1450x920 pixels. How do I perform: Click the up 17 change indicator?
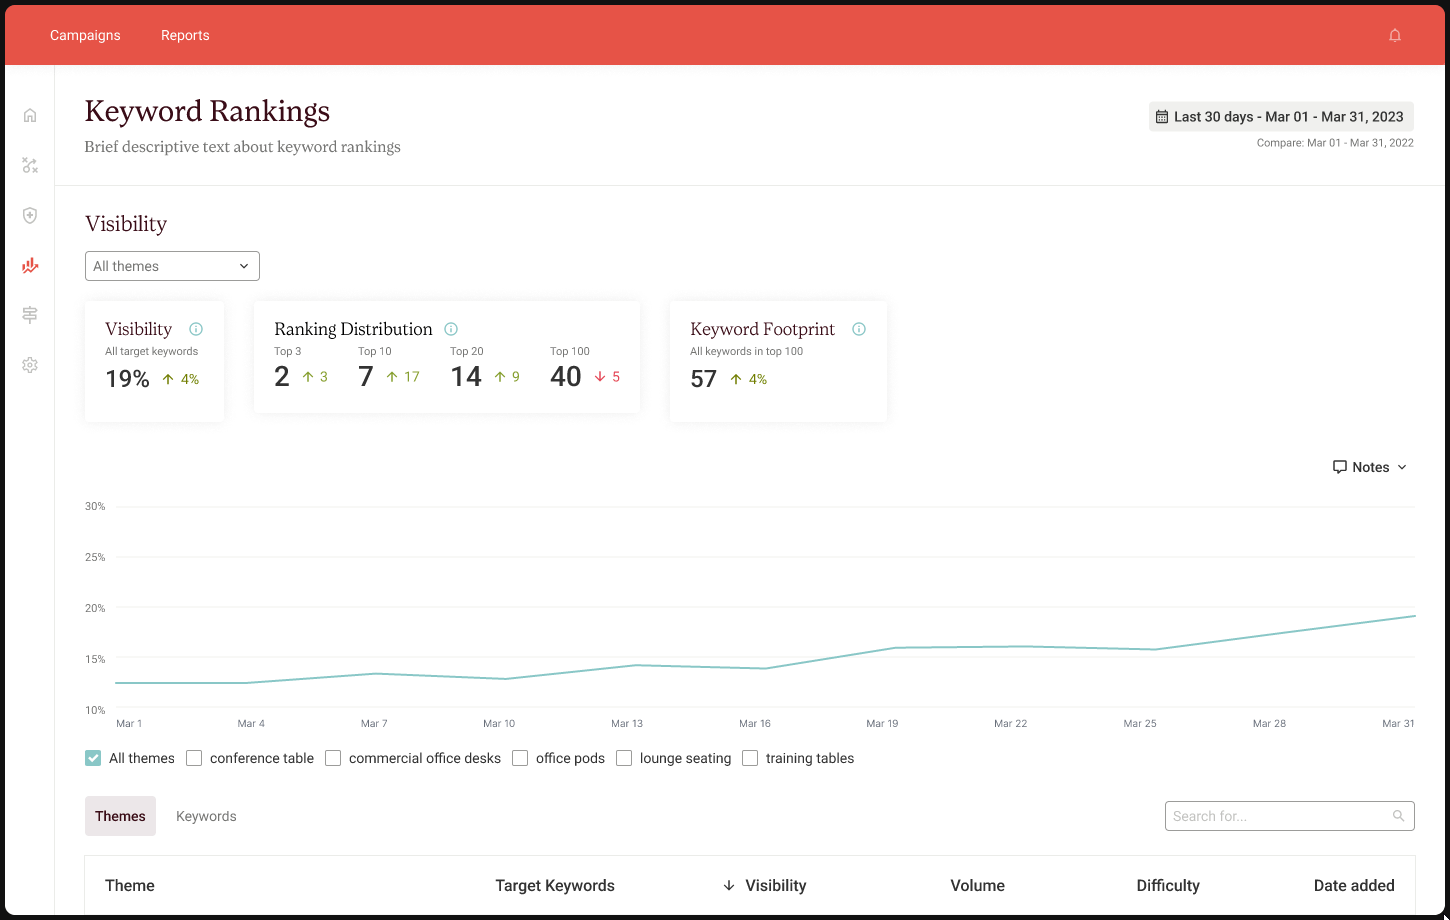(x=403, y=377)
